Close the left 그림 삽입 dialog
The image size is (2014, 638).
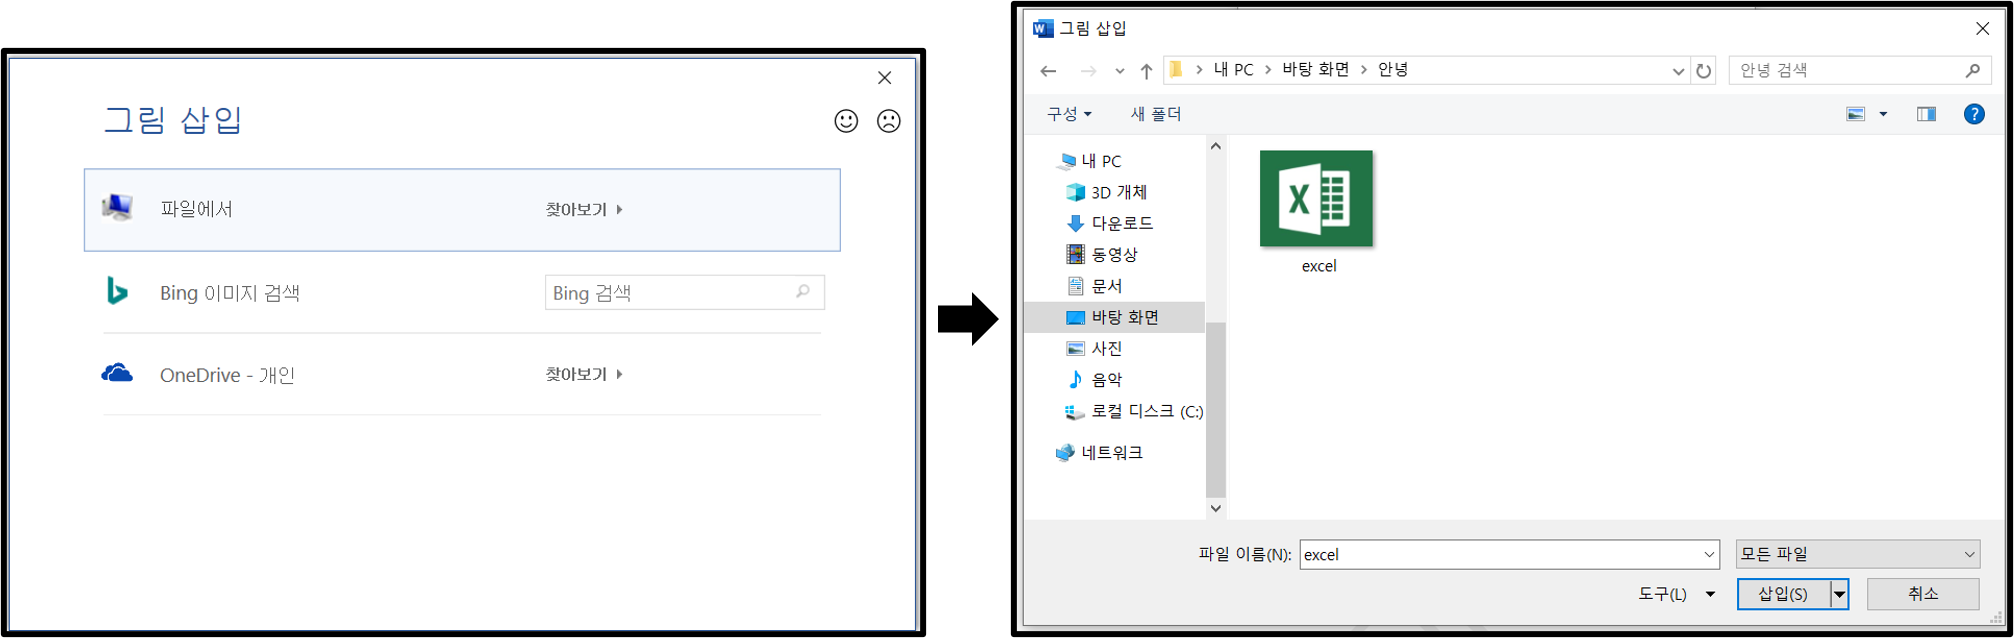(884, 78)
